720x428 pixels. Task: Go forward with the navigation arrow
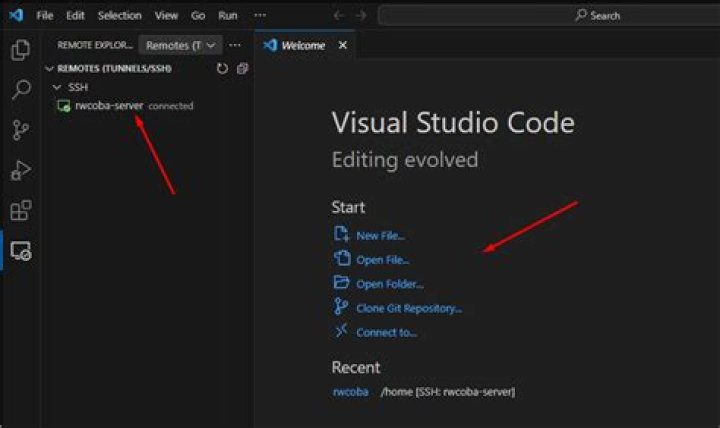point(361,15)
